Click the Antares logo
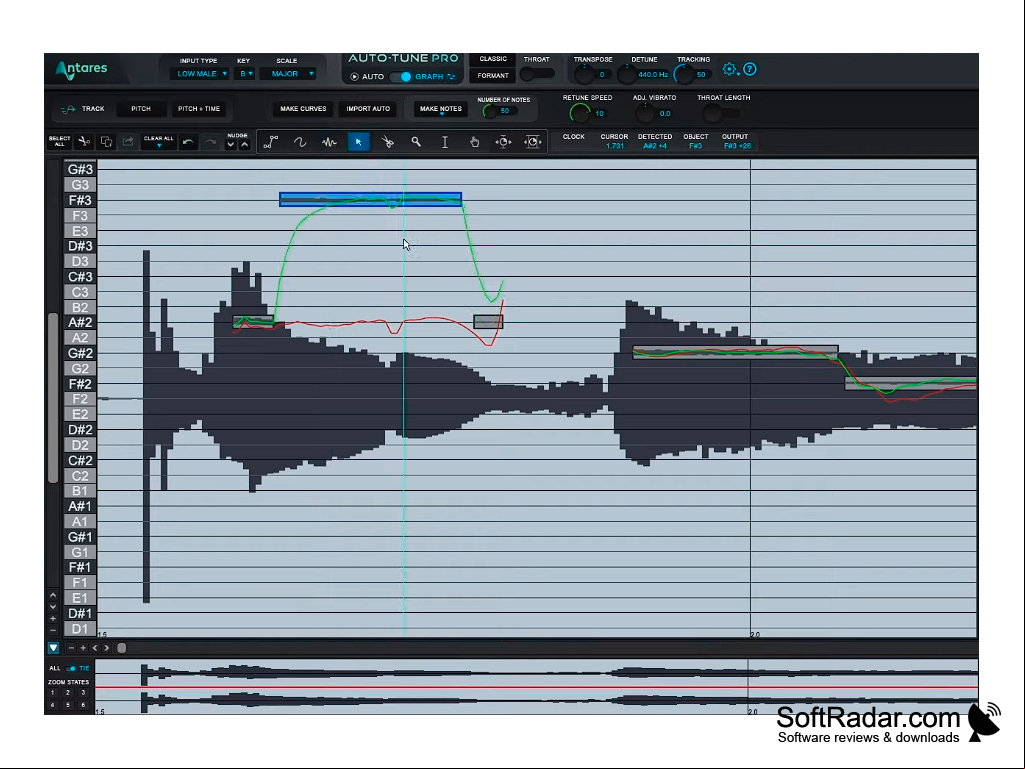The height and width of the screenshot is (769, 1025). tap(81, 69)
